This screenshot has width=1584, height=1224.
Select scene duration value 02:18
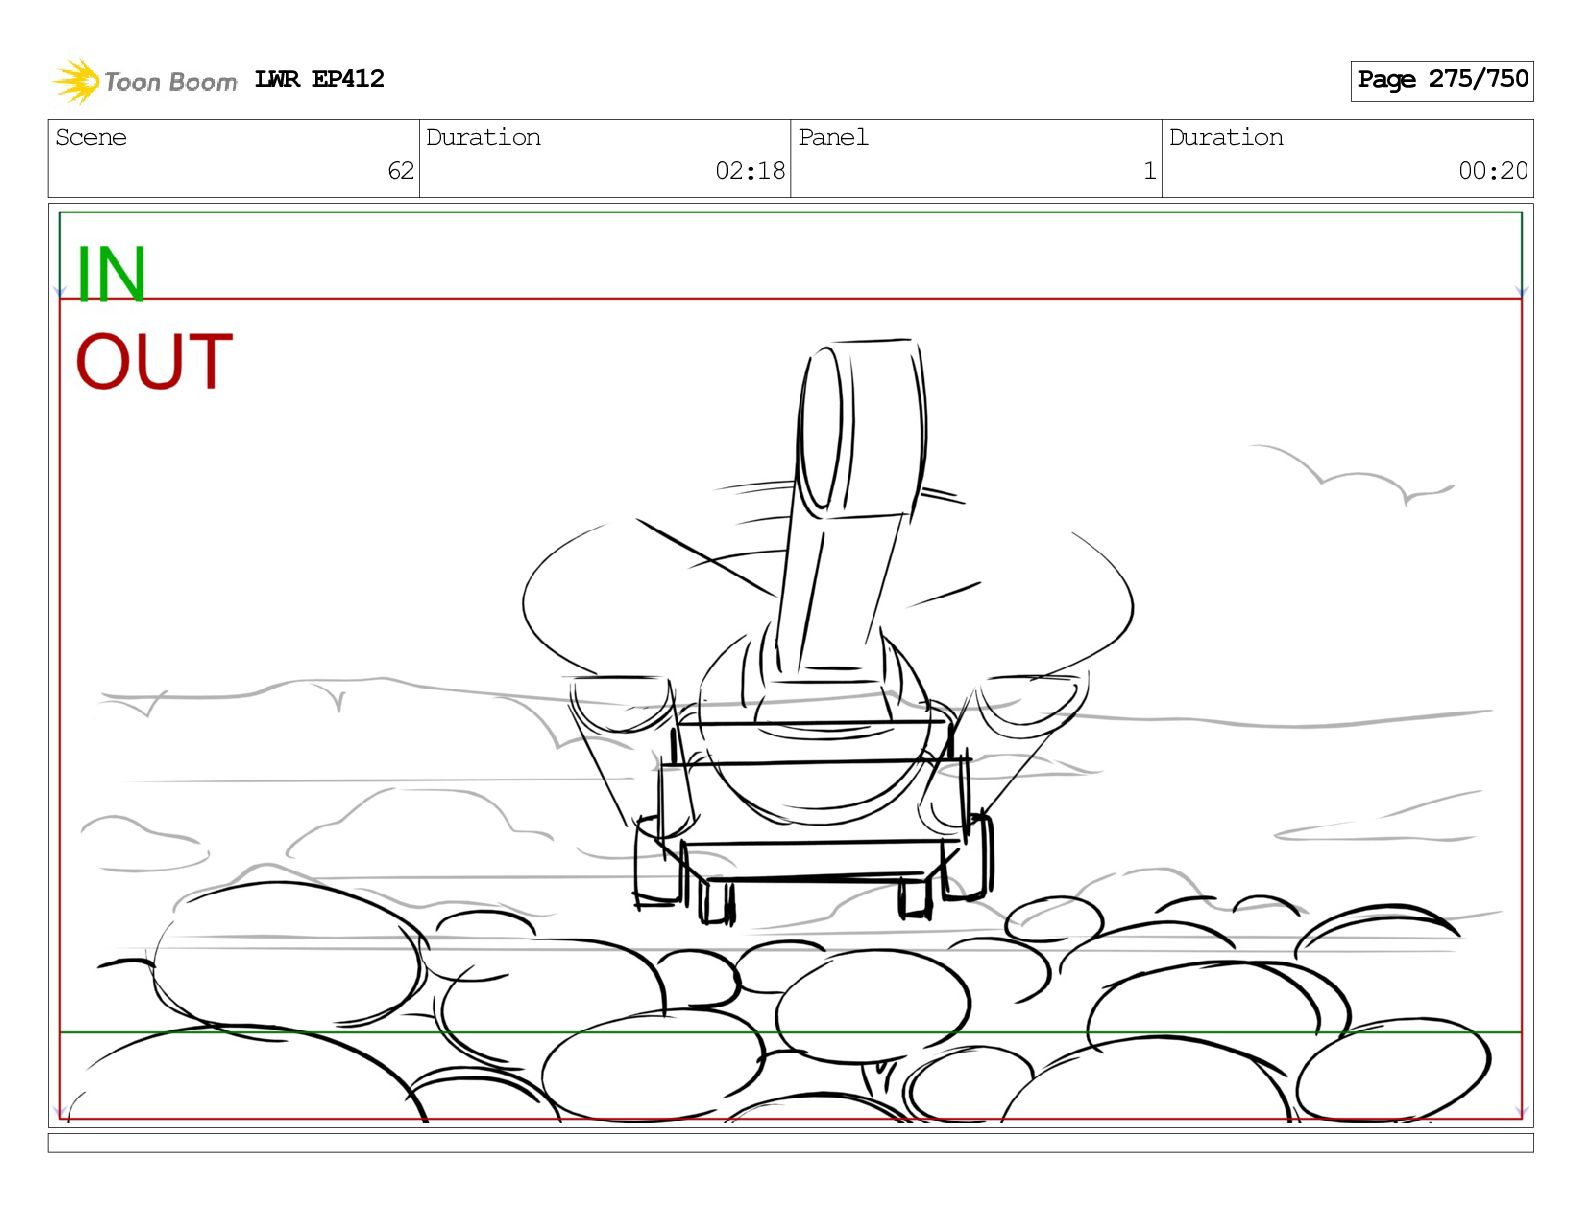pyautogui.click(x=750, y=171)
